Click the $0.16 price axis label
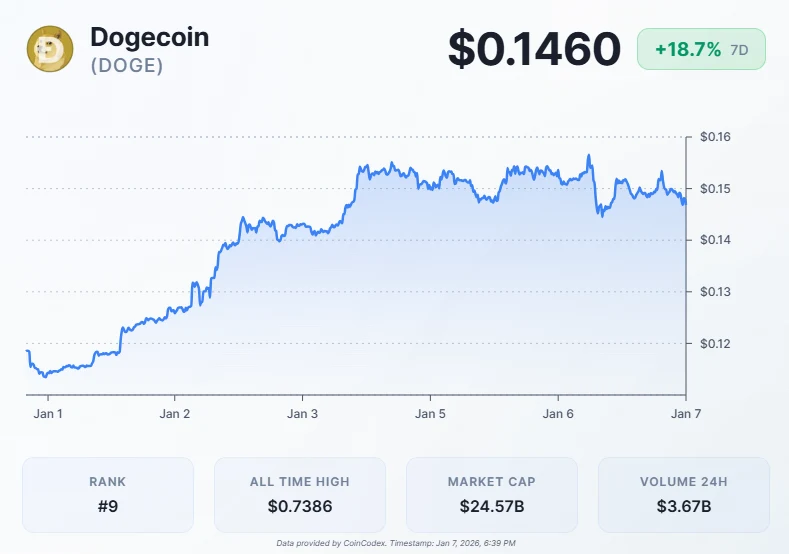The width and height of the screenshot is (789, 554). tap(715, 137)
